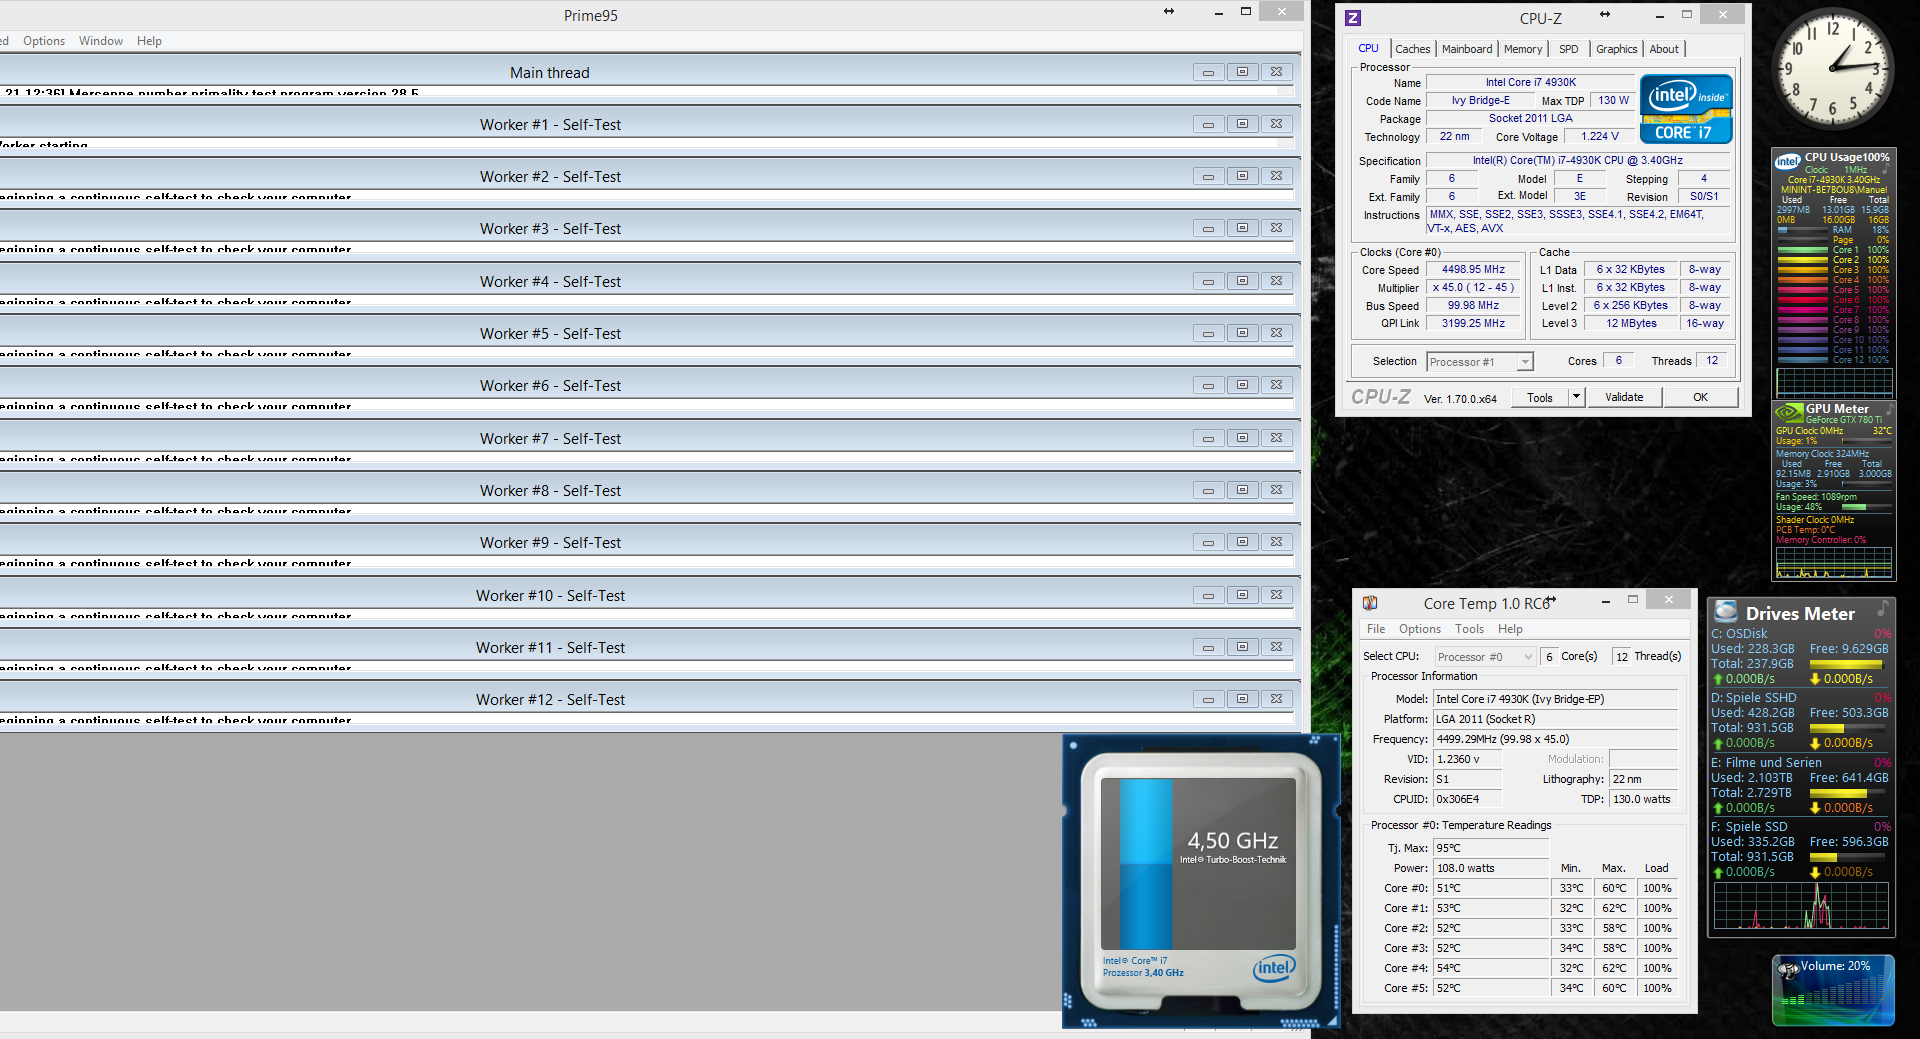Switch to the SPD tab in CPU-Z
The height and width of the screenshot is (1039, 1920).
pos(1569,49)
